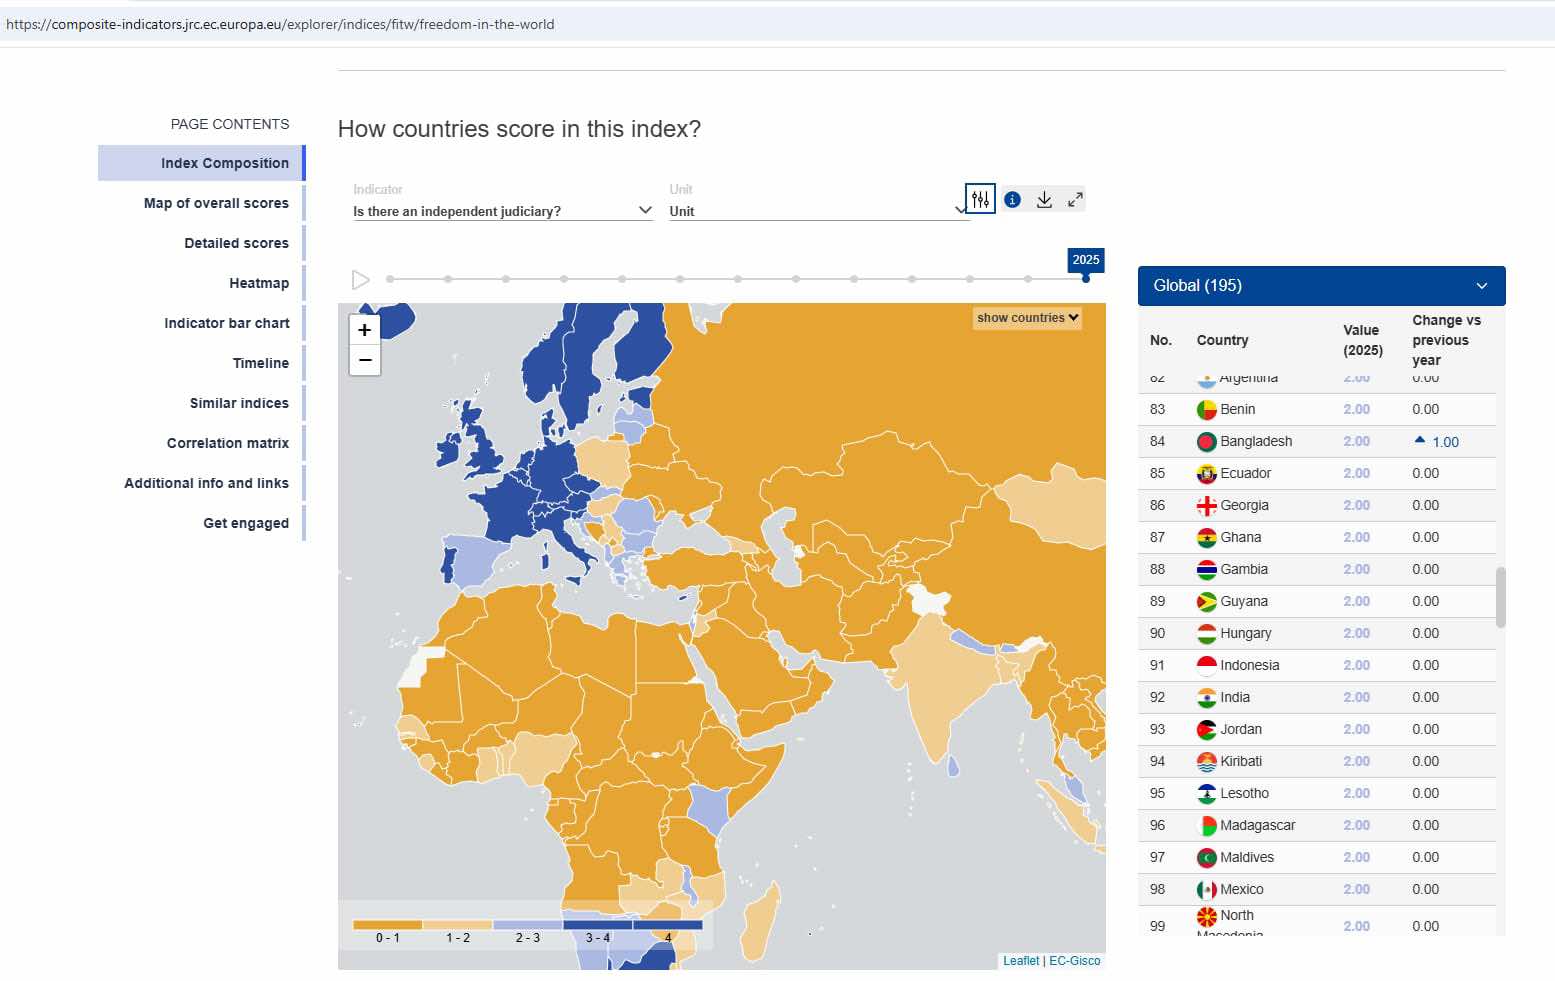Open the chart filter settings icon

(980, 199)
